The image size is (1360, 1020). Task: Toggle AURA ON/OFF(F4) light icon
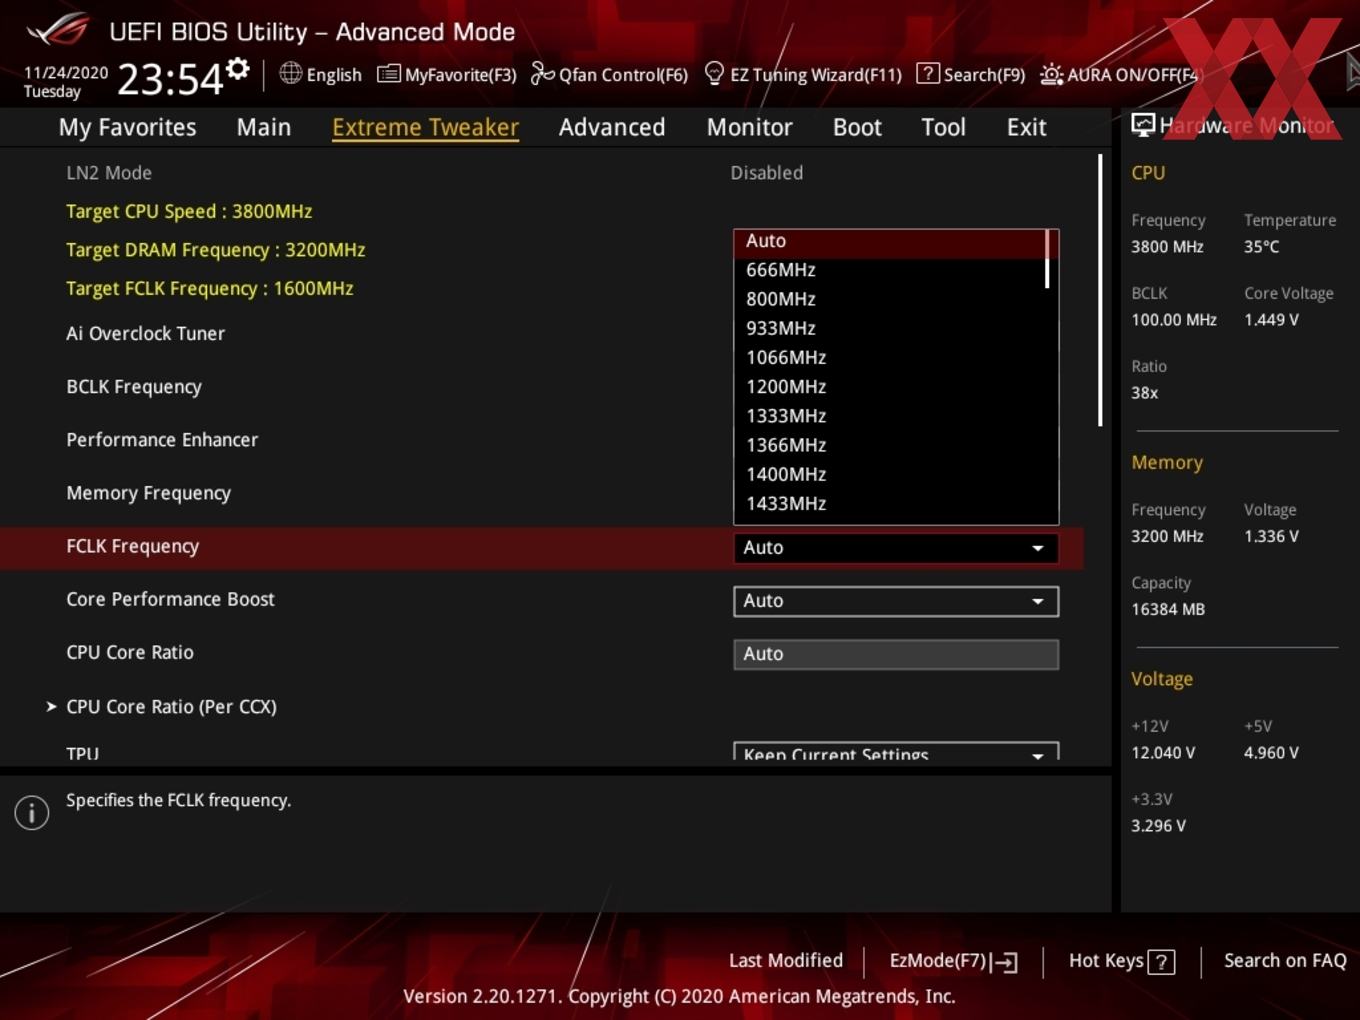[1051, 74]
